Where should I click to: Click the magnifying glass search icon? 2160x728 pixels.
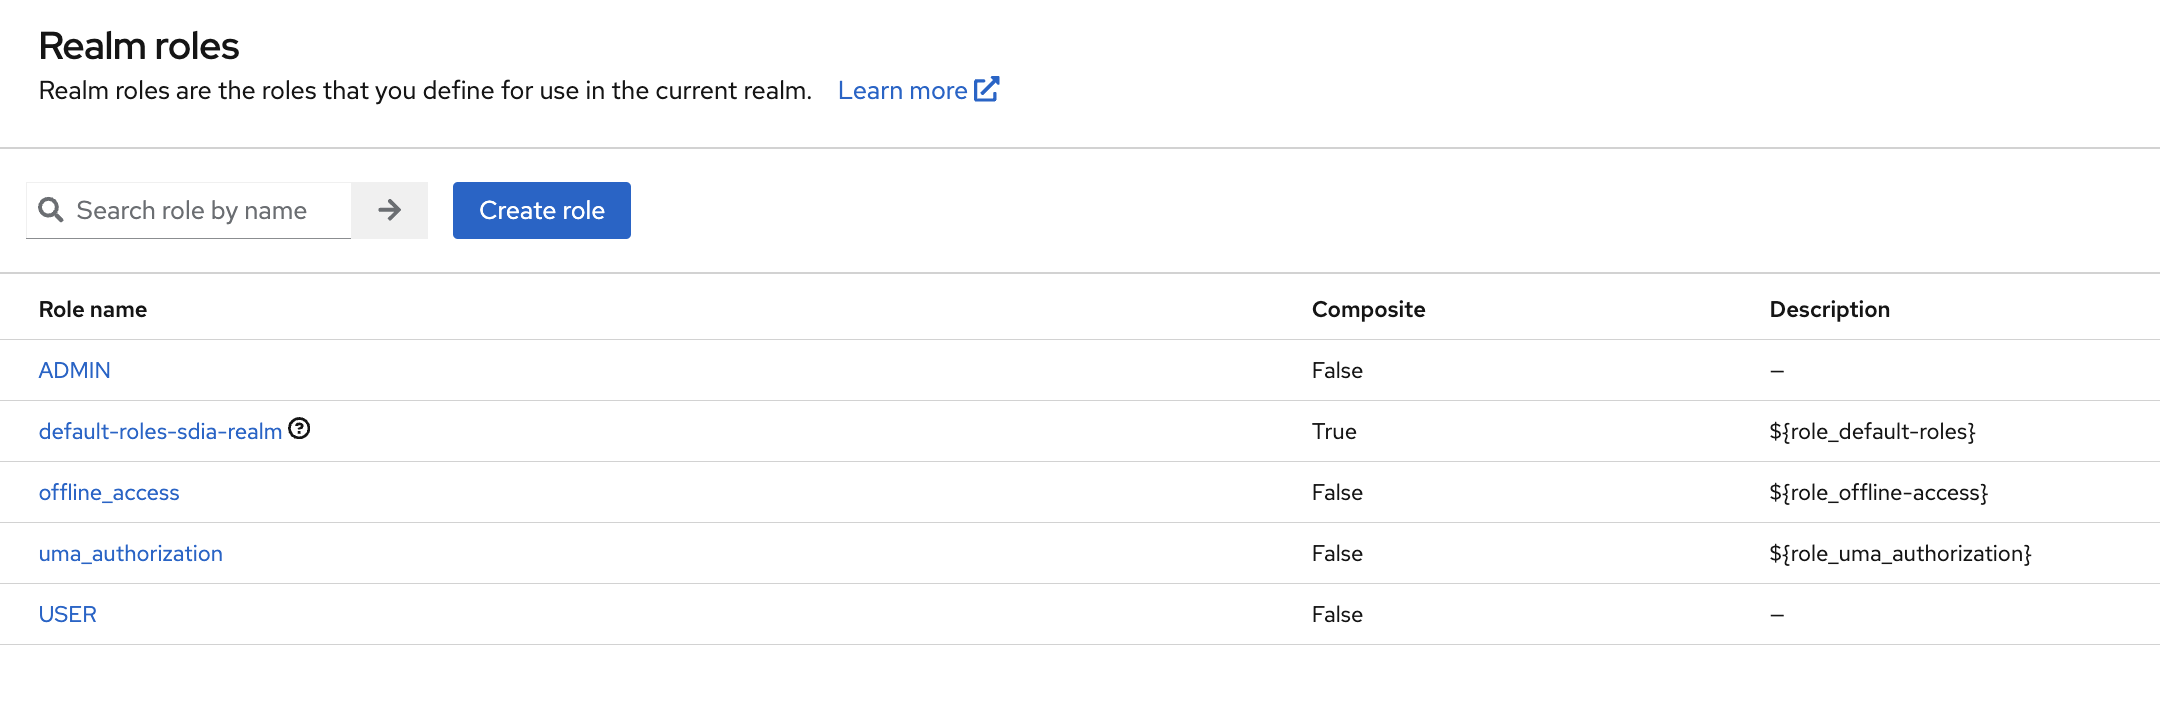51,210
